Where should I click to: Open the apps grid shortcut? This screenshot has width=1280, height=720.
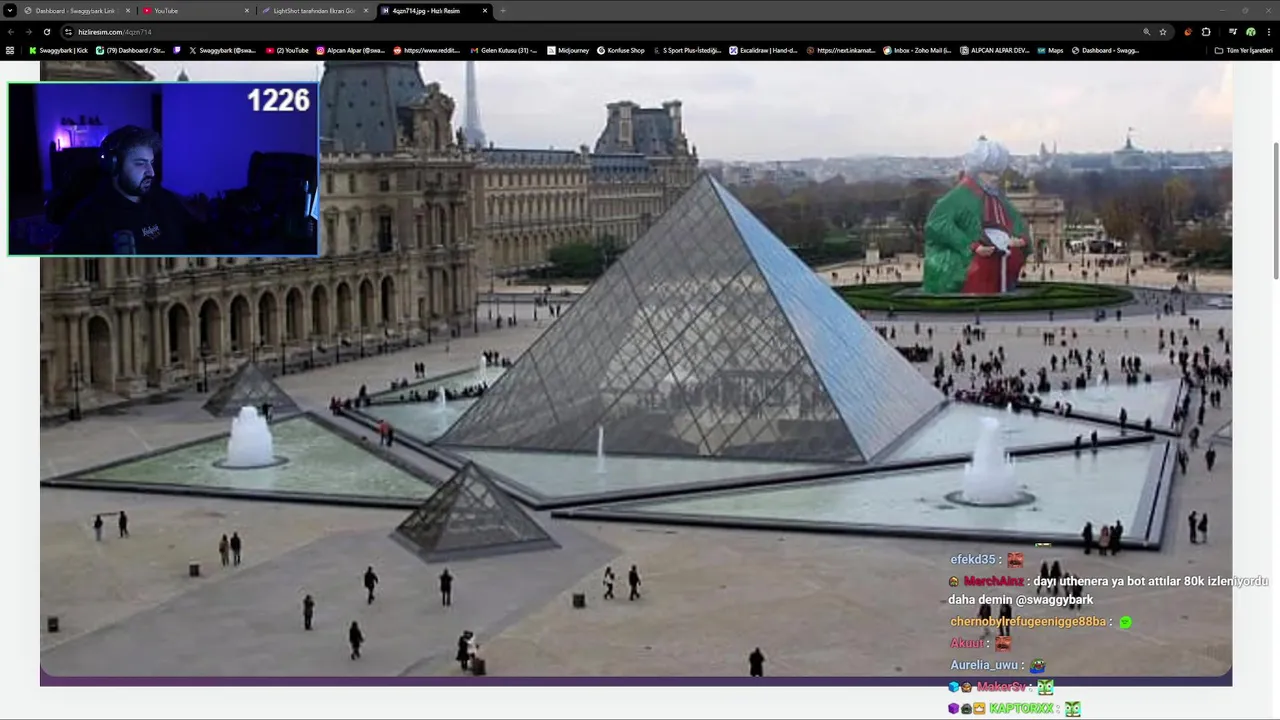pos(10,50)
